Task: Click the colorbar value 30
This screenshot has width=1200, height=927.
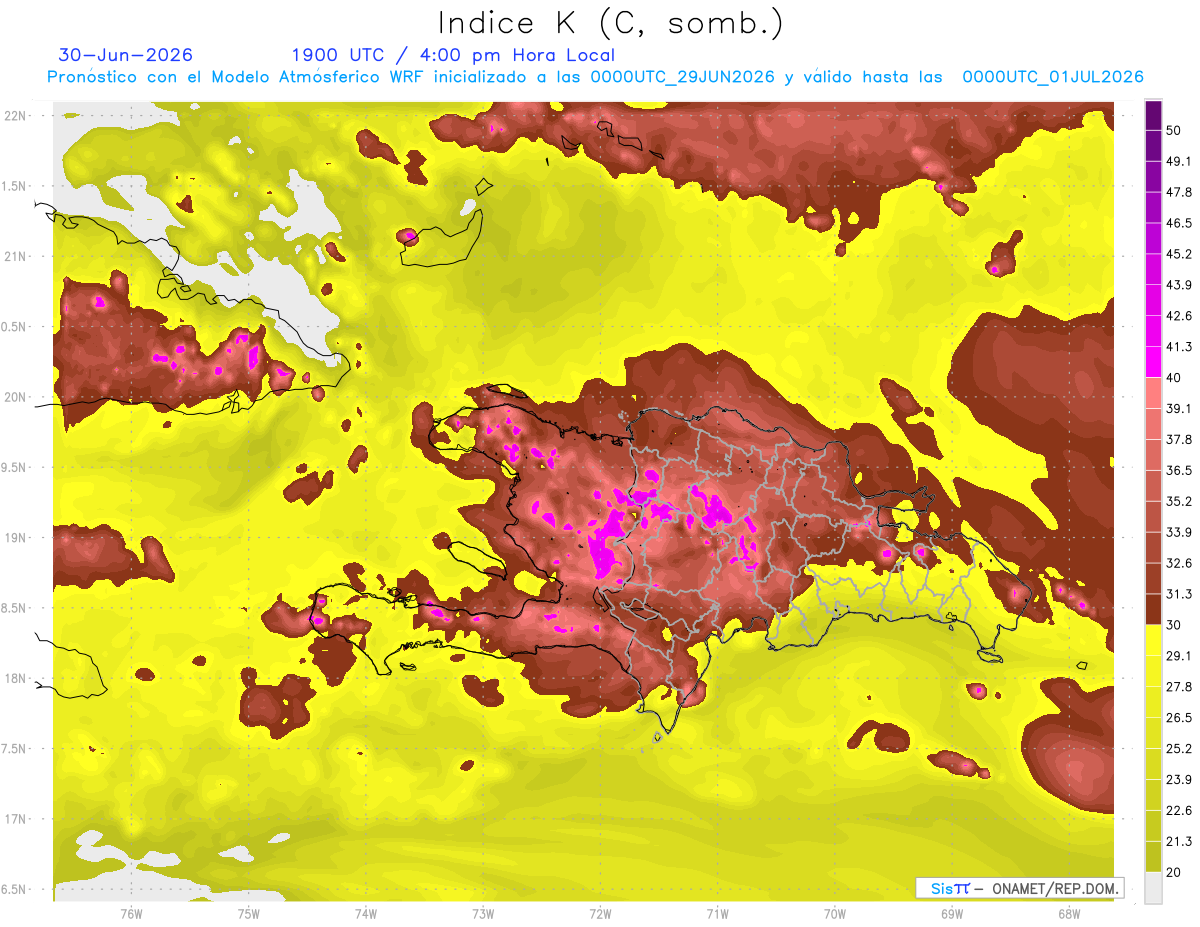Action: [x=1176, y=624]
